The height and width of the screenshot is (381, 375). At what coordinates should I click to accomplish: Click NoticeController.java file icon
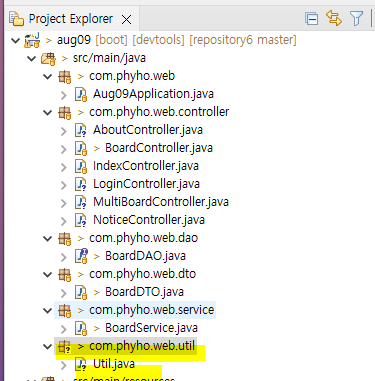click(81, 220)
